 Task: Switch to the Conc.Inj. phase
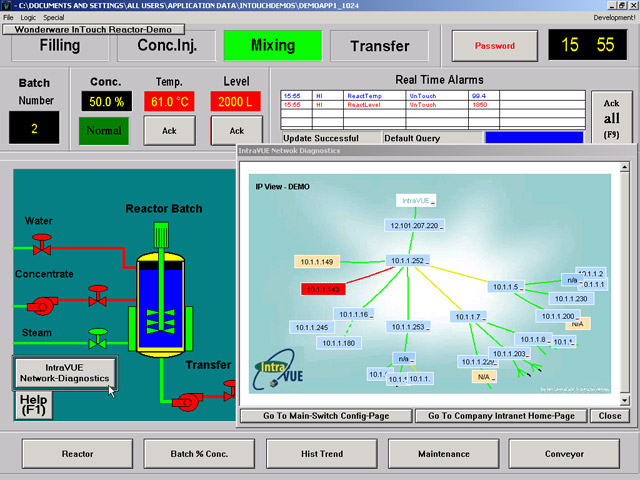(x=167, y=46)
